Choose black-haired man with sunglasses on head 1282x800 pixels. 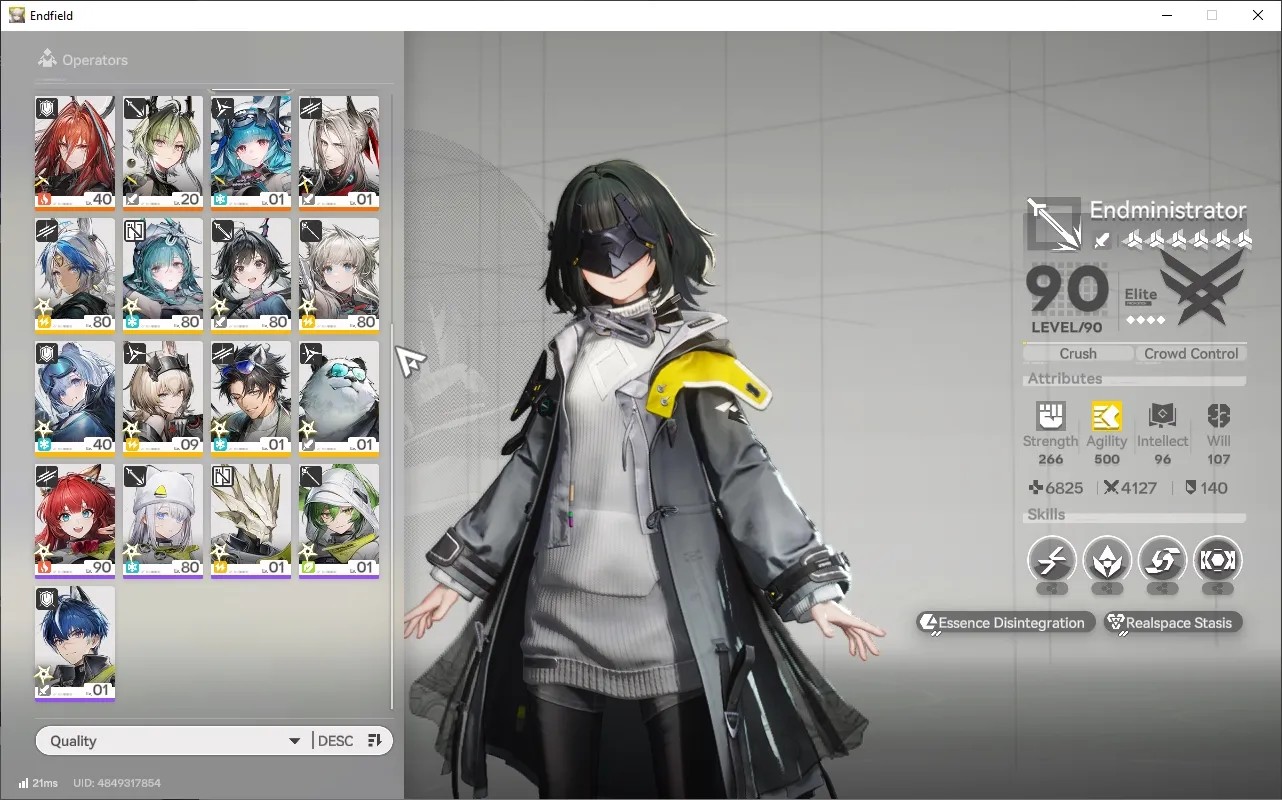[x=251, y=398]
